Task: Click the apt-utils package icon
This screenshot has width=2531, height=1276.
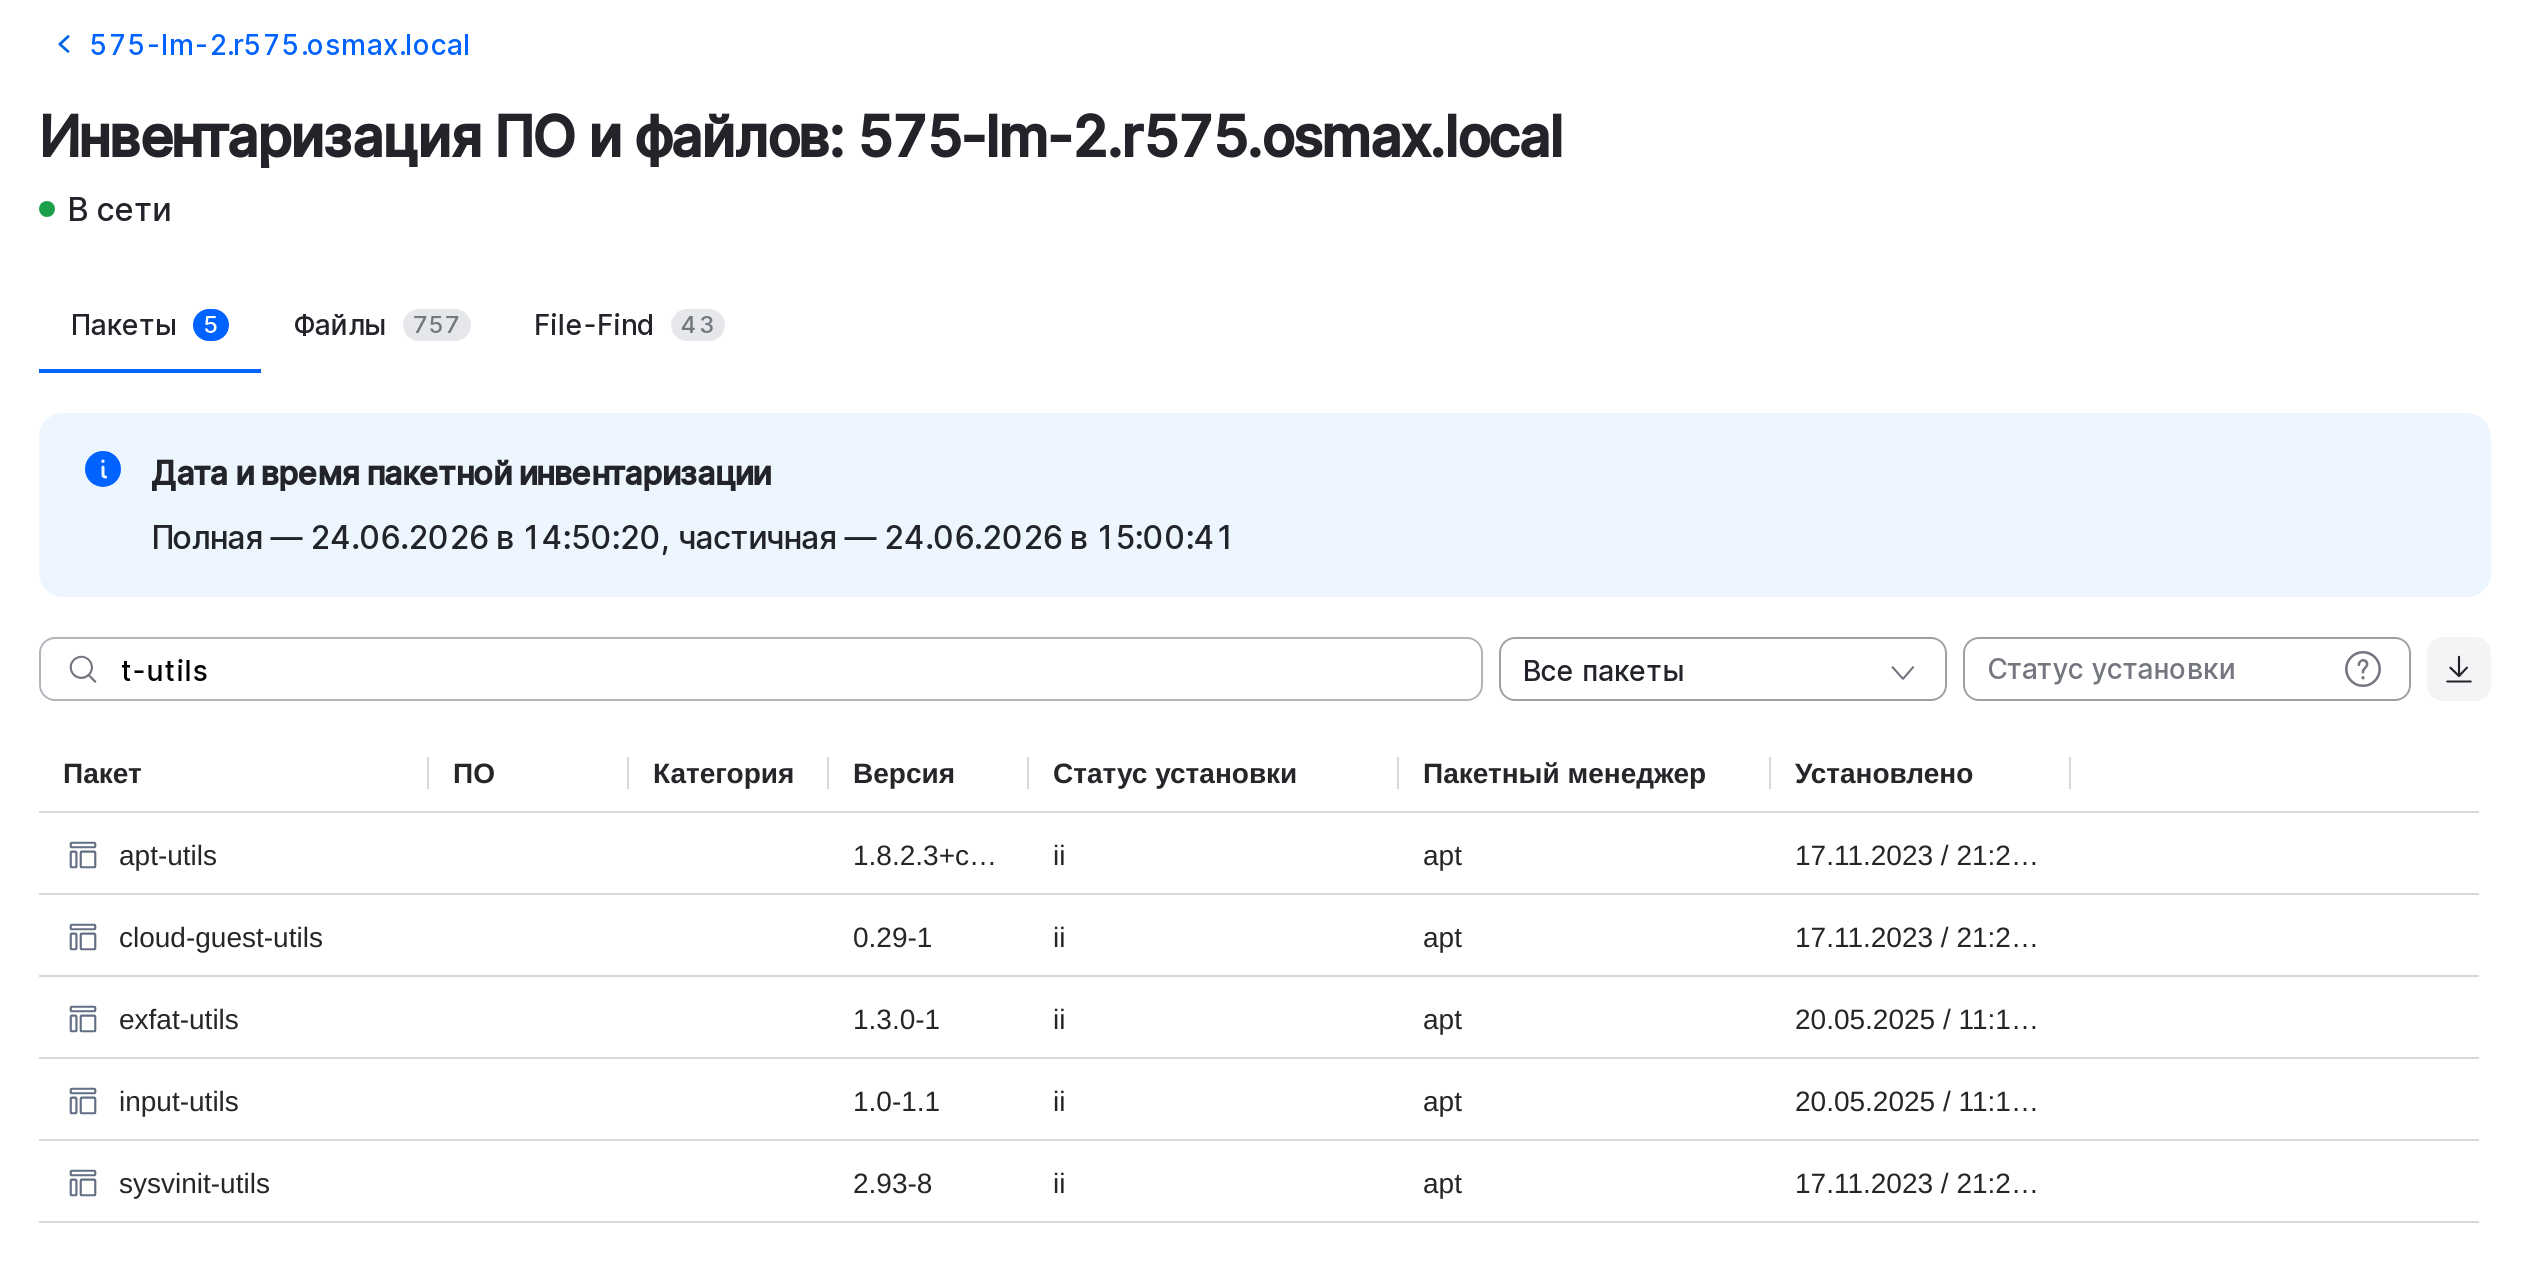Action: pyautogui.click(x=82, y=855)
